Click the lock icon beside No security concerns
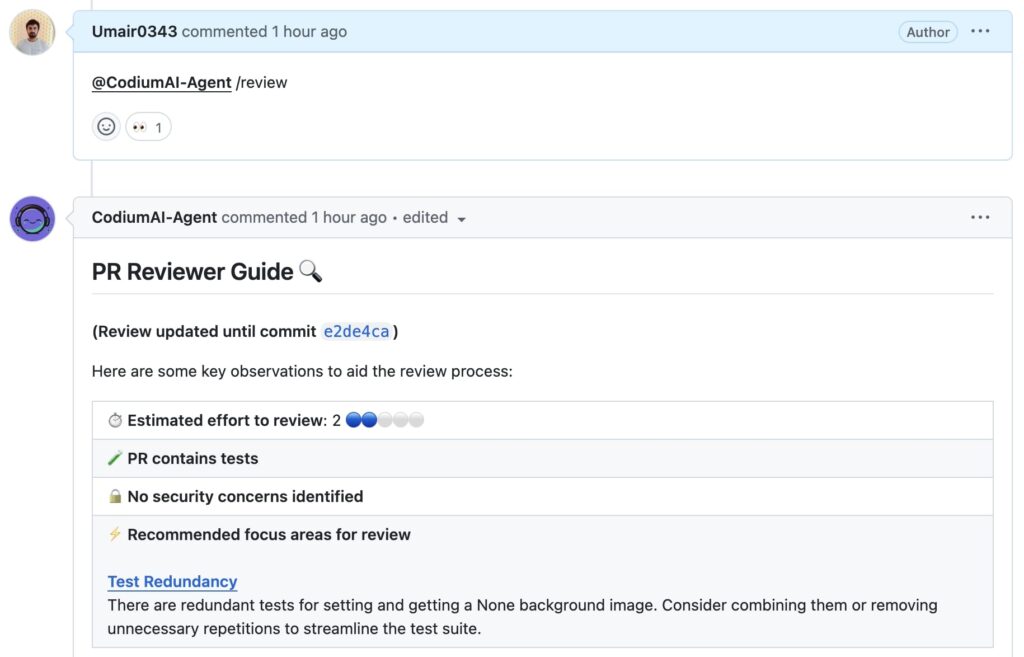 [114, 496]
